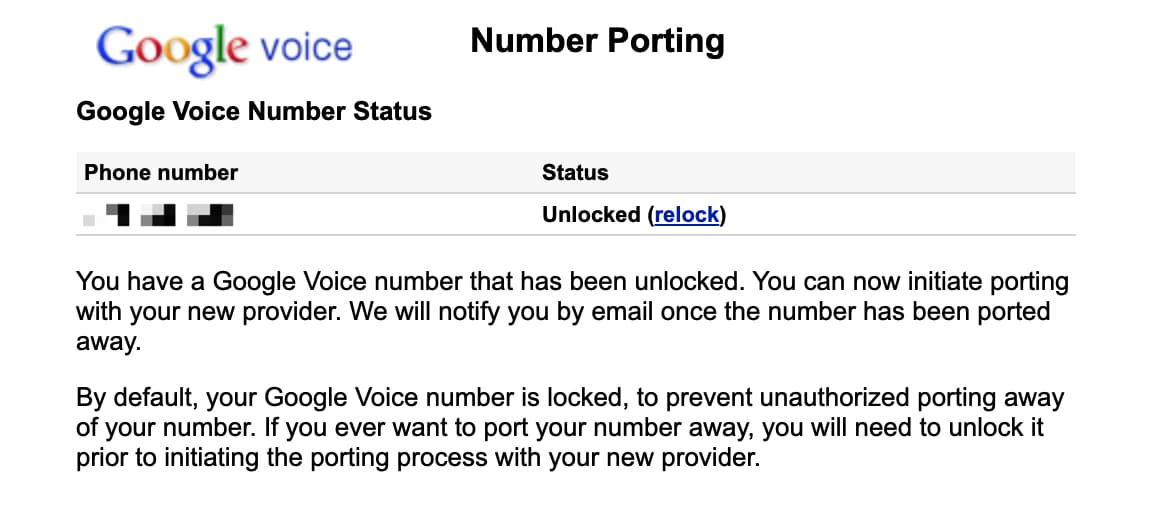Viewport: 1176px width, 524px height.
Task: Click the words "number is locked" in second paragraph
Action: (503, 398)
